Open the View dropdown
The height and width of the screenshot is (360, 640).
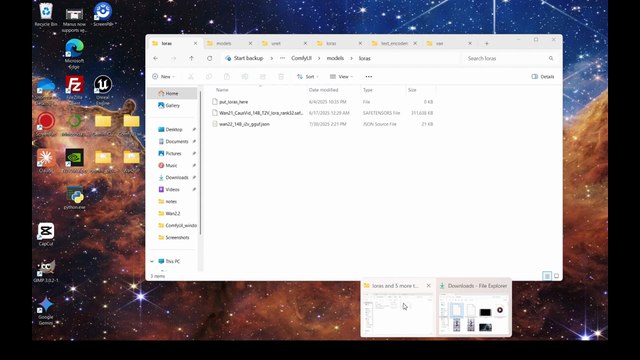coord(341,77)
